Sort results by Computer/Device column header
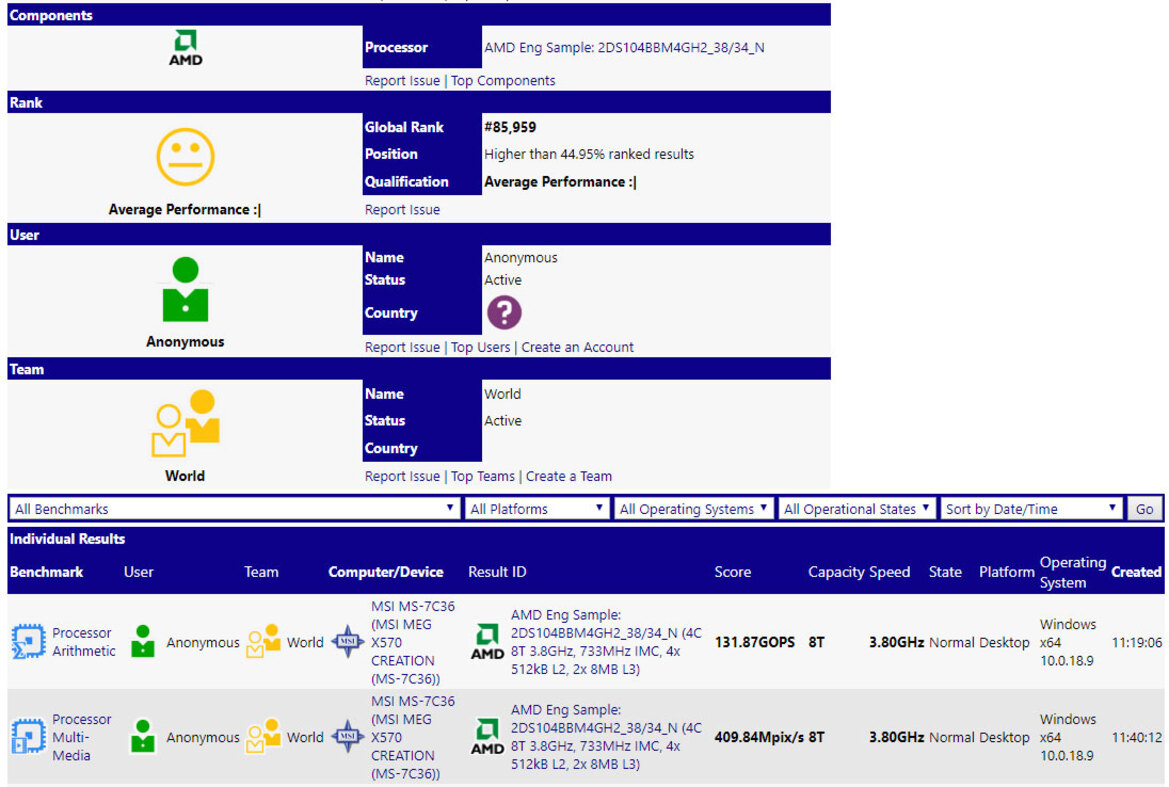This screenshot has height=787, width=1169. point(385,572)
